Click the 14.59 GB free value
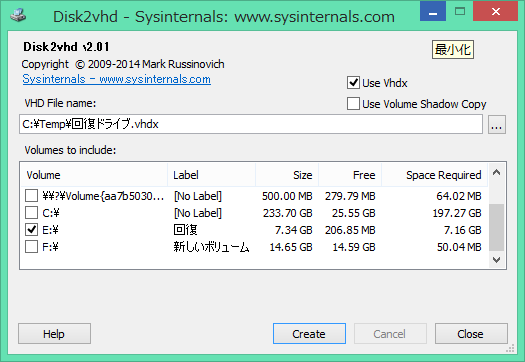Image resolution: width=525 pixels, height=362 pixels. tap(354, 247)
